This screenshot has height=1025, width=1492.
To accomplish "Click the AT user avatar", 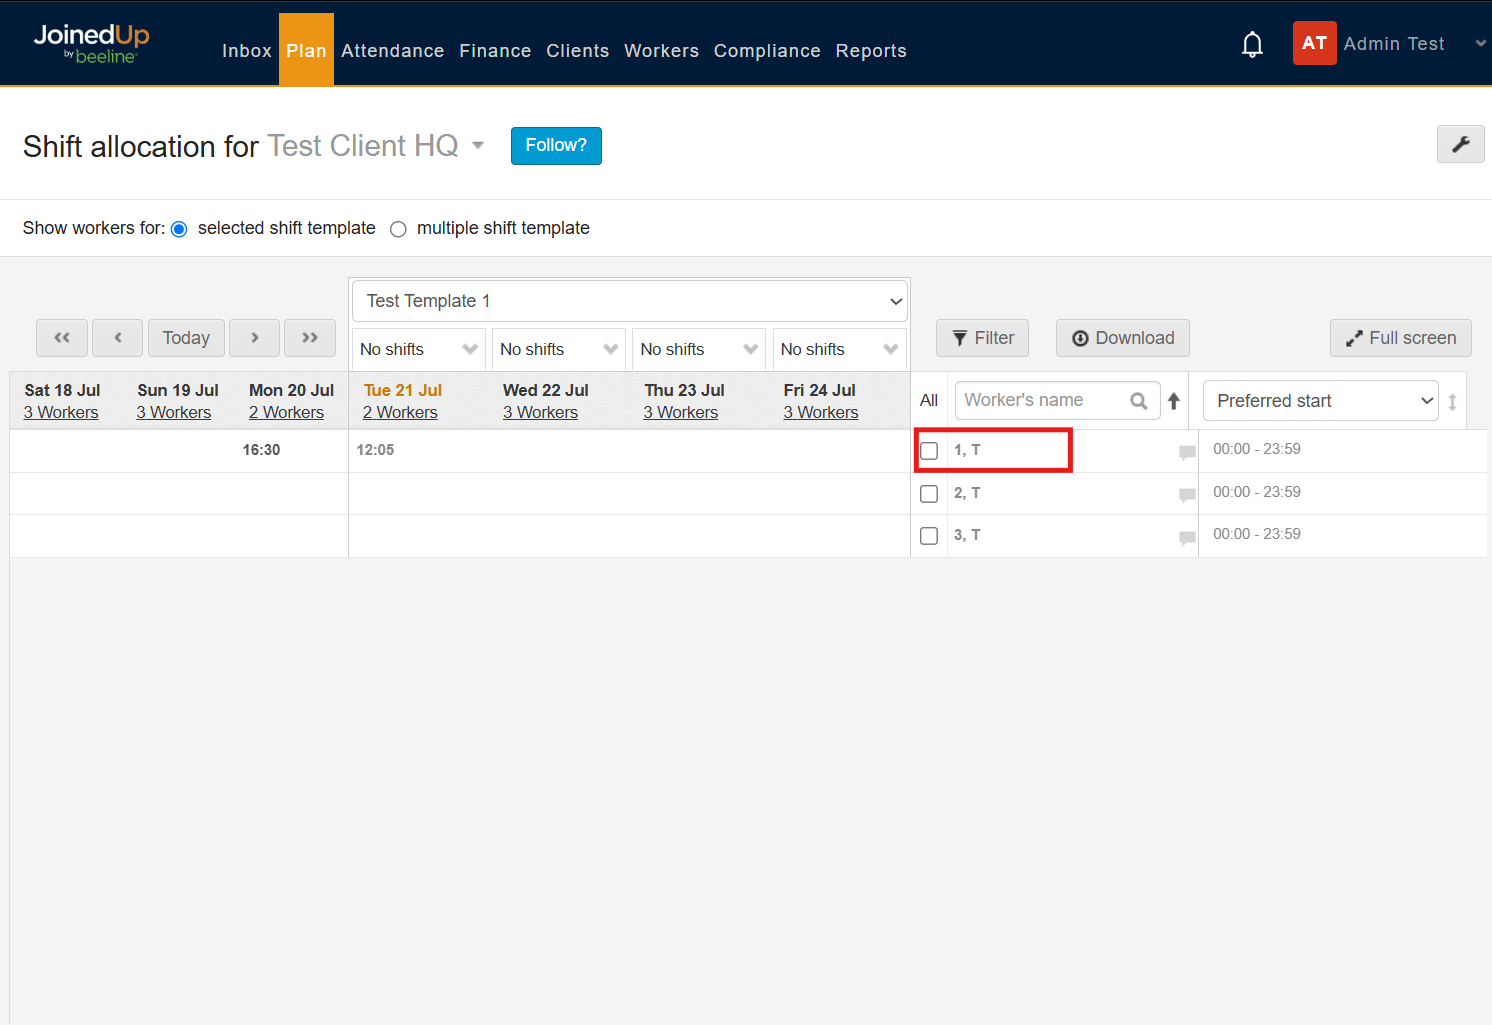I will tap(1314, 43).
